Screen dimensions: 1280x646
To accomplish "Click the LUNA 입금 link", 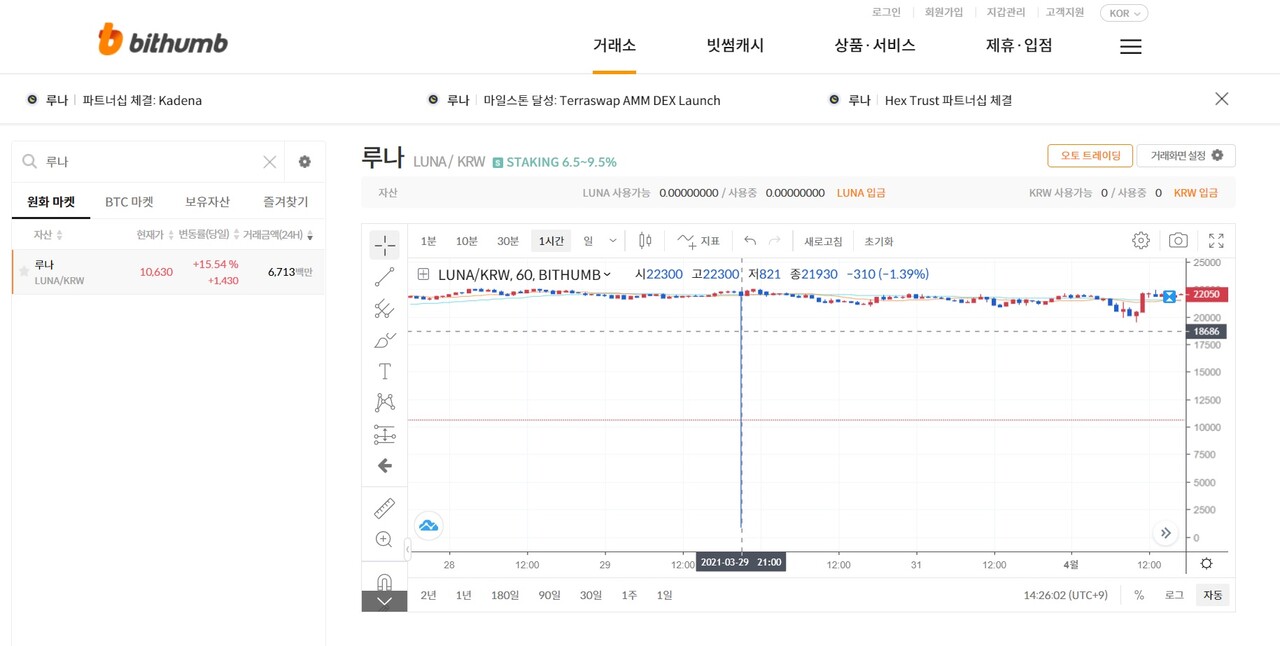I will click(861, 193).
